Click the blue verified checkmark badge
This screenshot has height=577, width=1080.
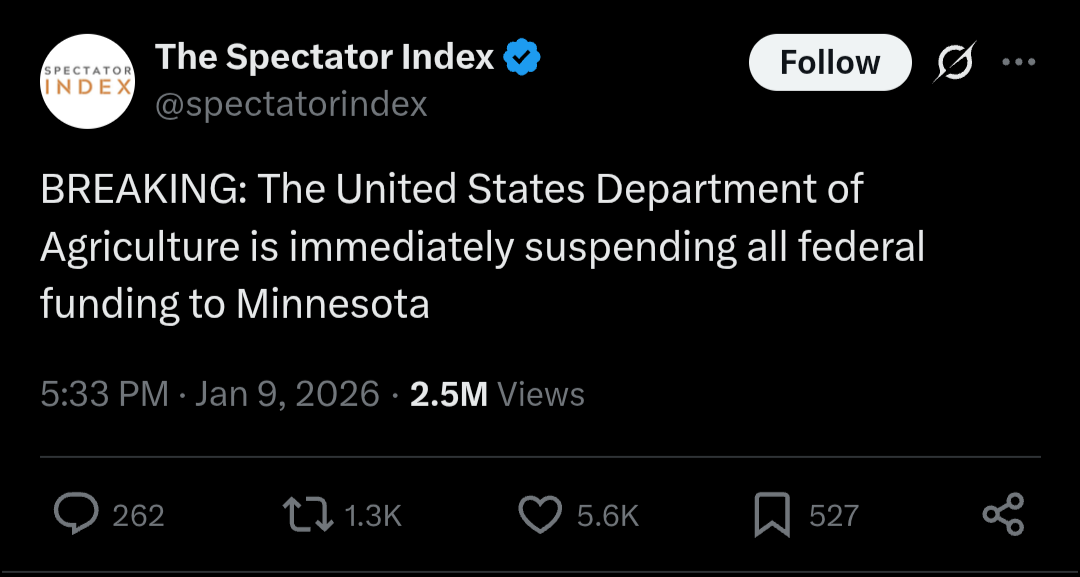tap(521, 58)
